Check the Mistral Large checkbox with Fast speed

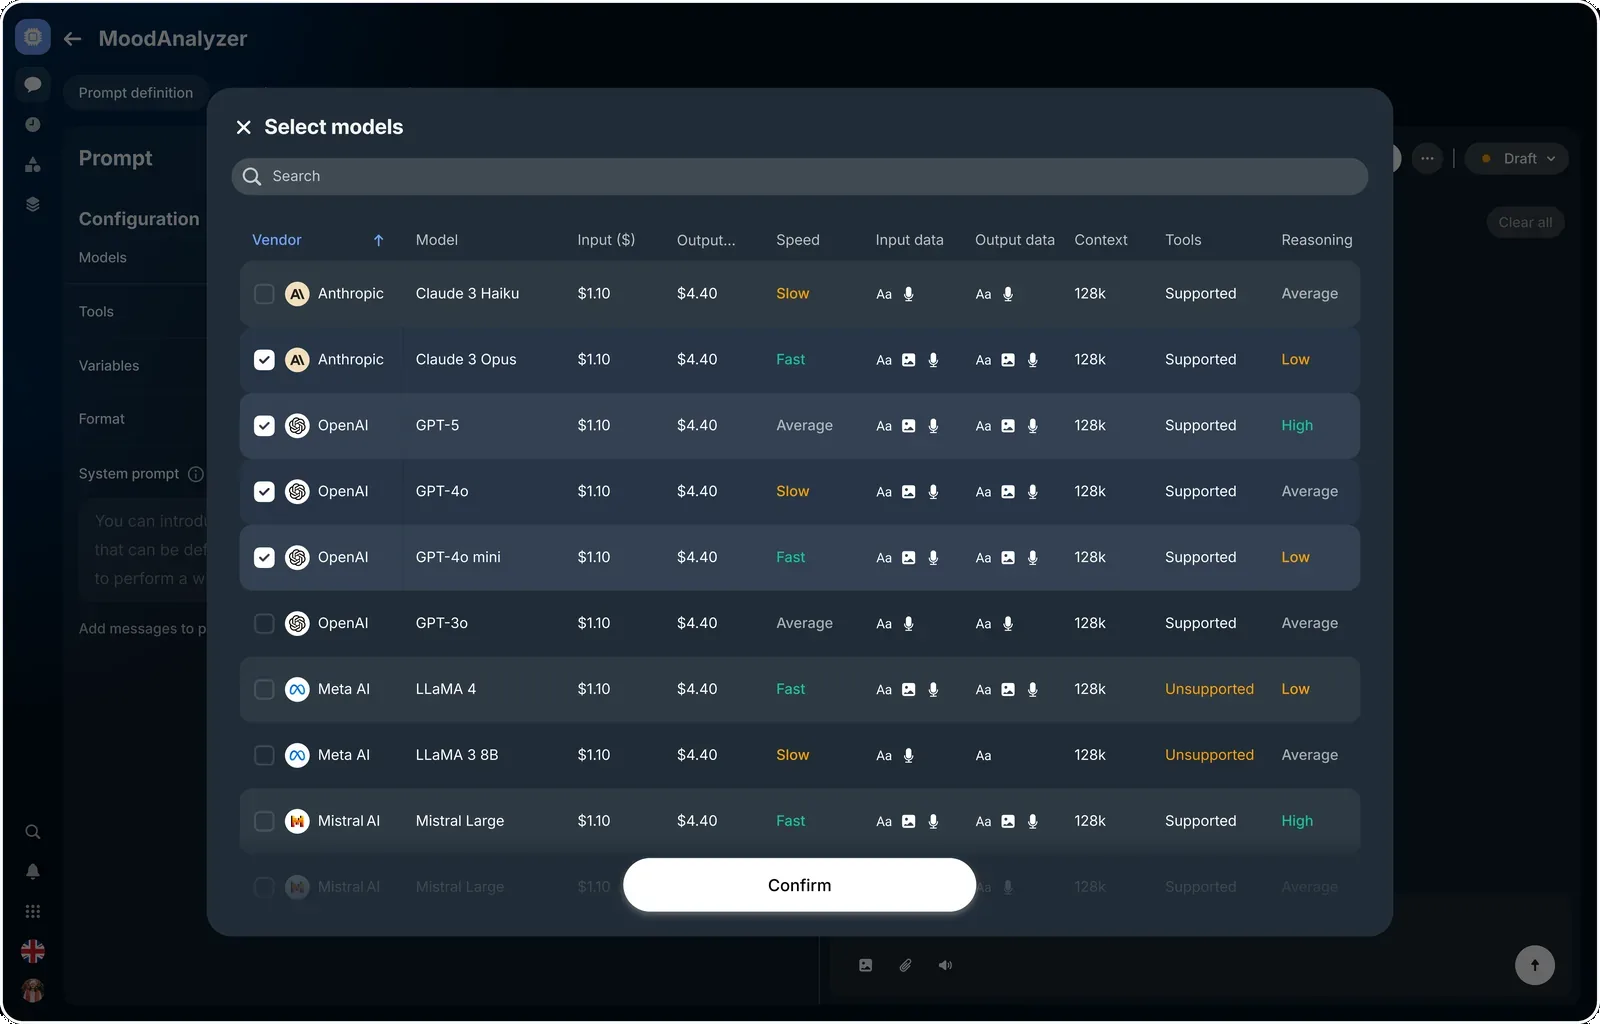(x=264, y=822)
